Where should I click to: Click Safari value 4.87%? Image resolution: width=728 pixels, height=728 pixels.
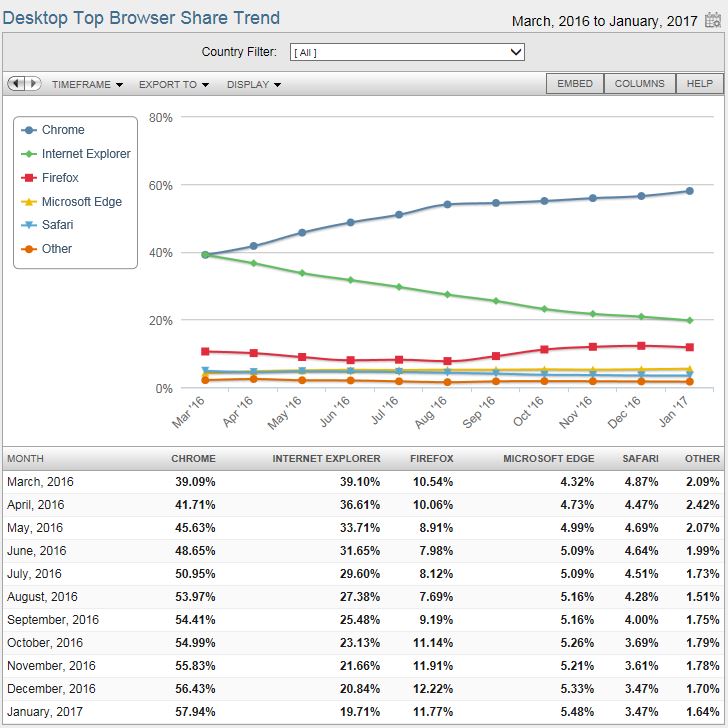tap(642, 482)
